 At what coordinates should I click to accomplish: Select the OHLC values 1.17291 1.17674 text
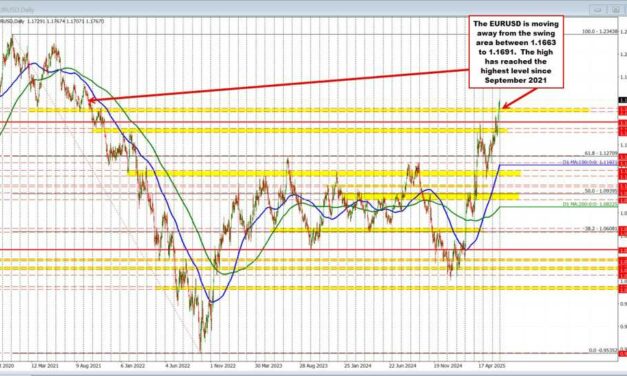coord(46,21)
